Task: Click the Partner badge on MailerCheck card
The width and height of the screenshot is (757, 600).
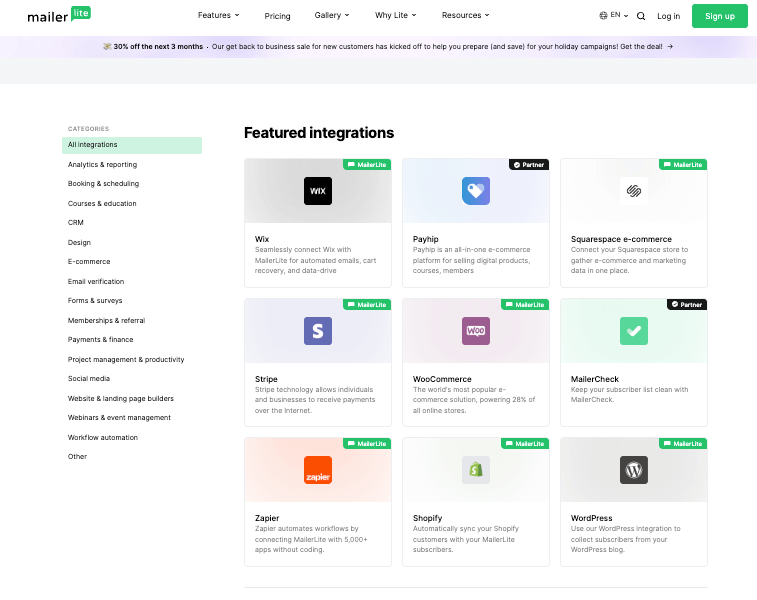Action: [x=687, y=305]
